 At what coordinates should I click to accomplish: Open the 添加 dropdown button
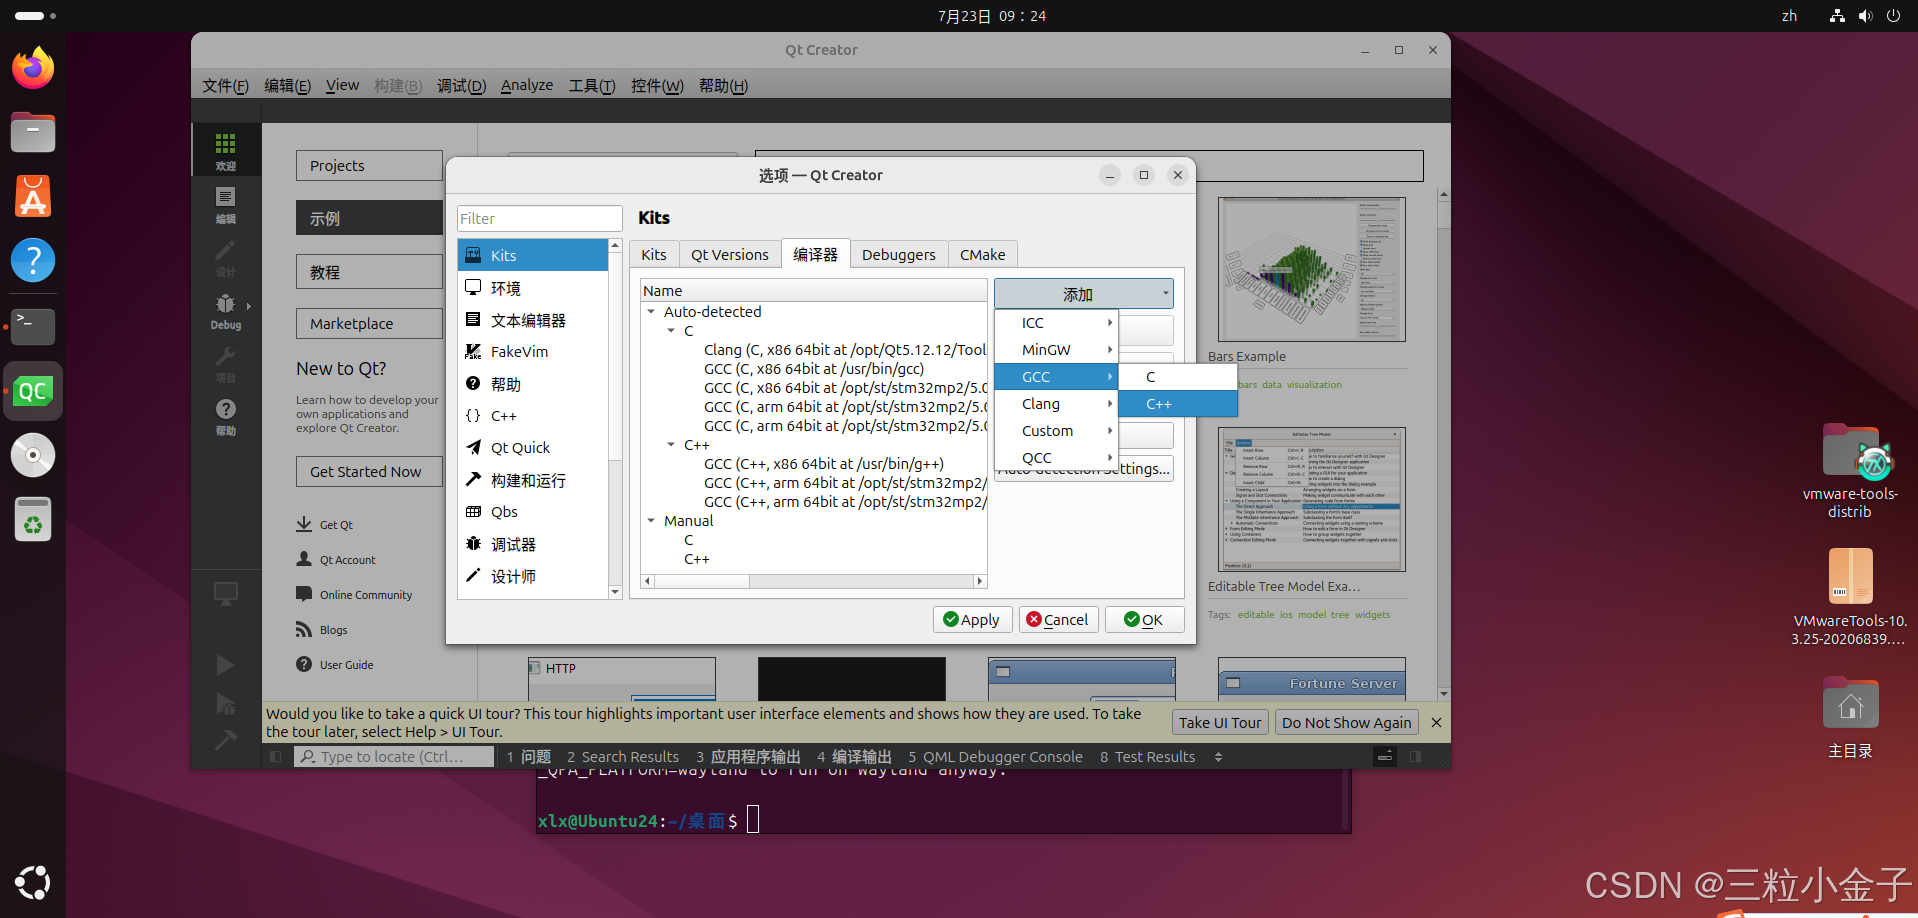coord(1083,294)
